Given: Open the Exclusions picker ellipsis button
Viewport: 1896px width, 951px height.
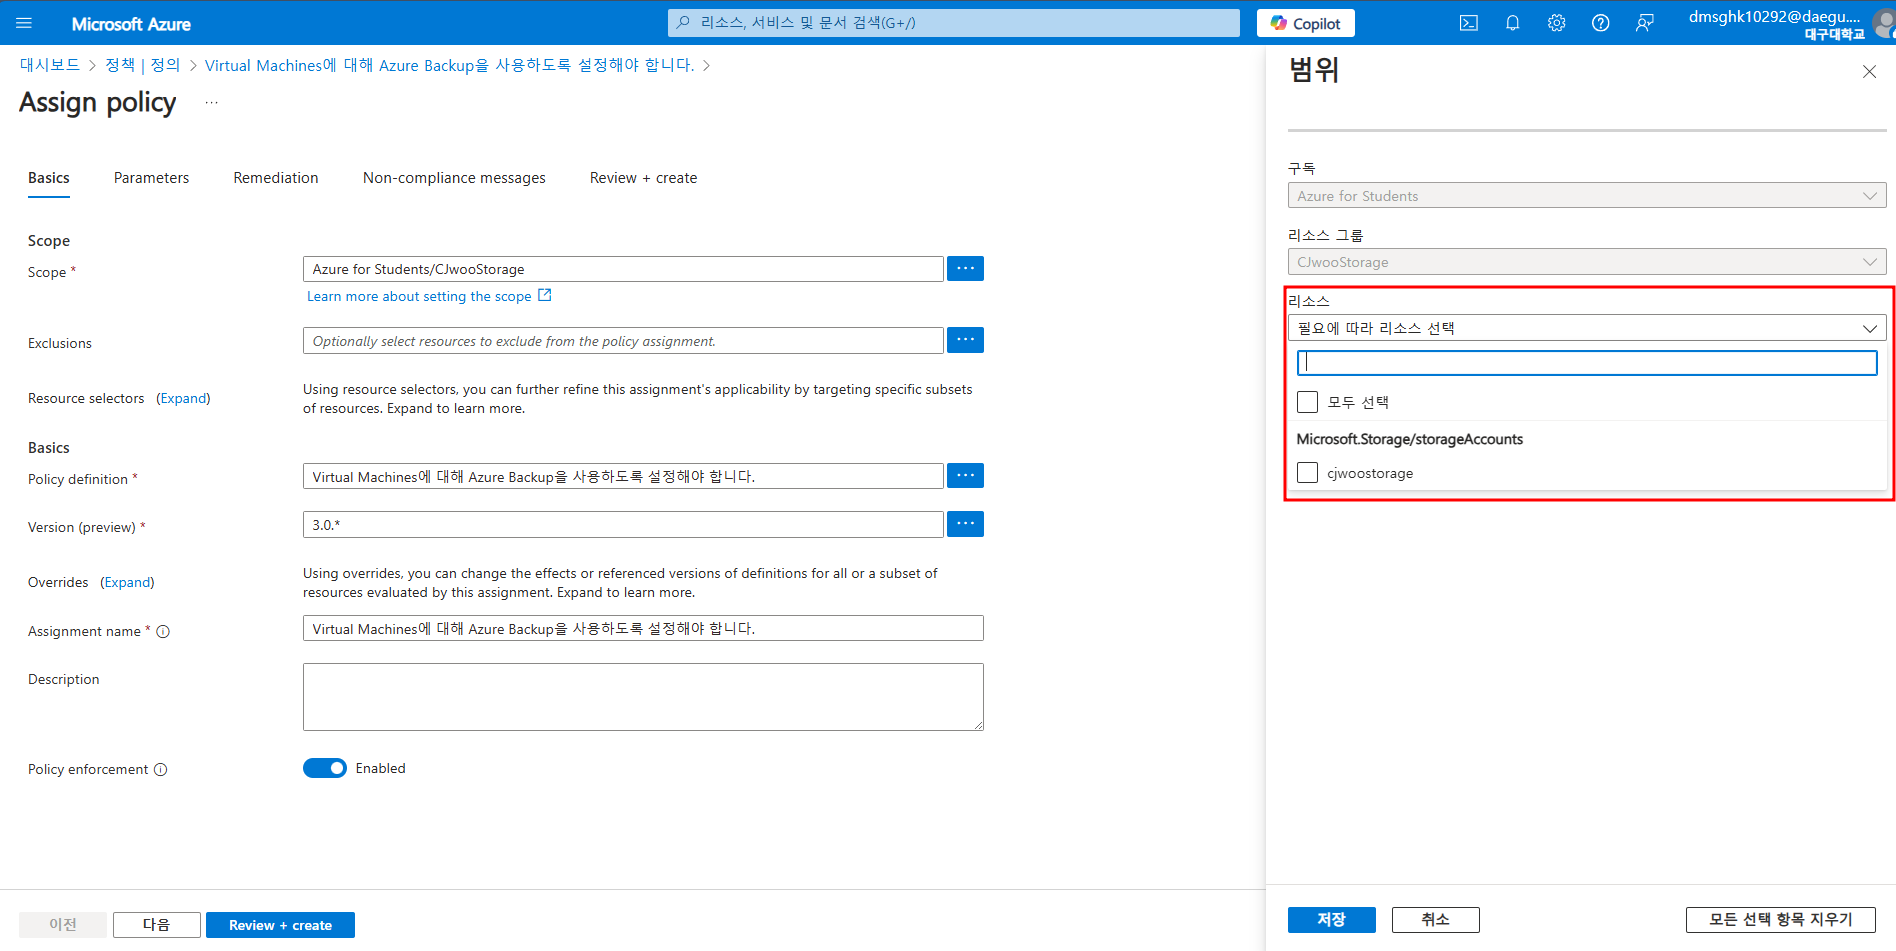Looking at the screenshot, I should 965,340.
